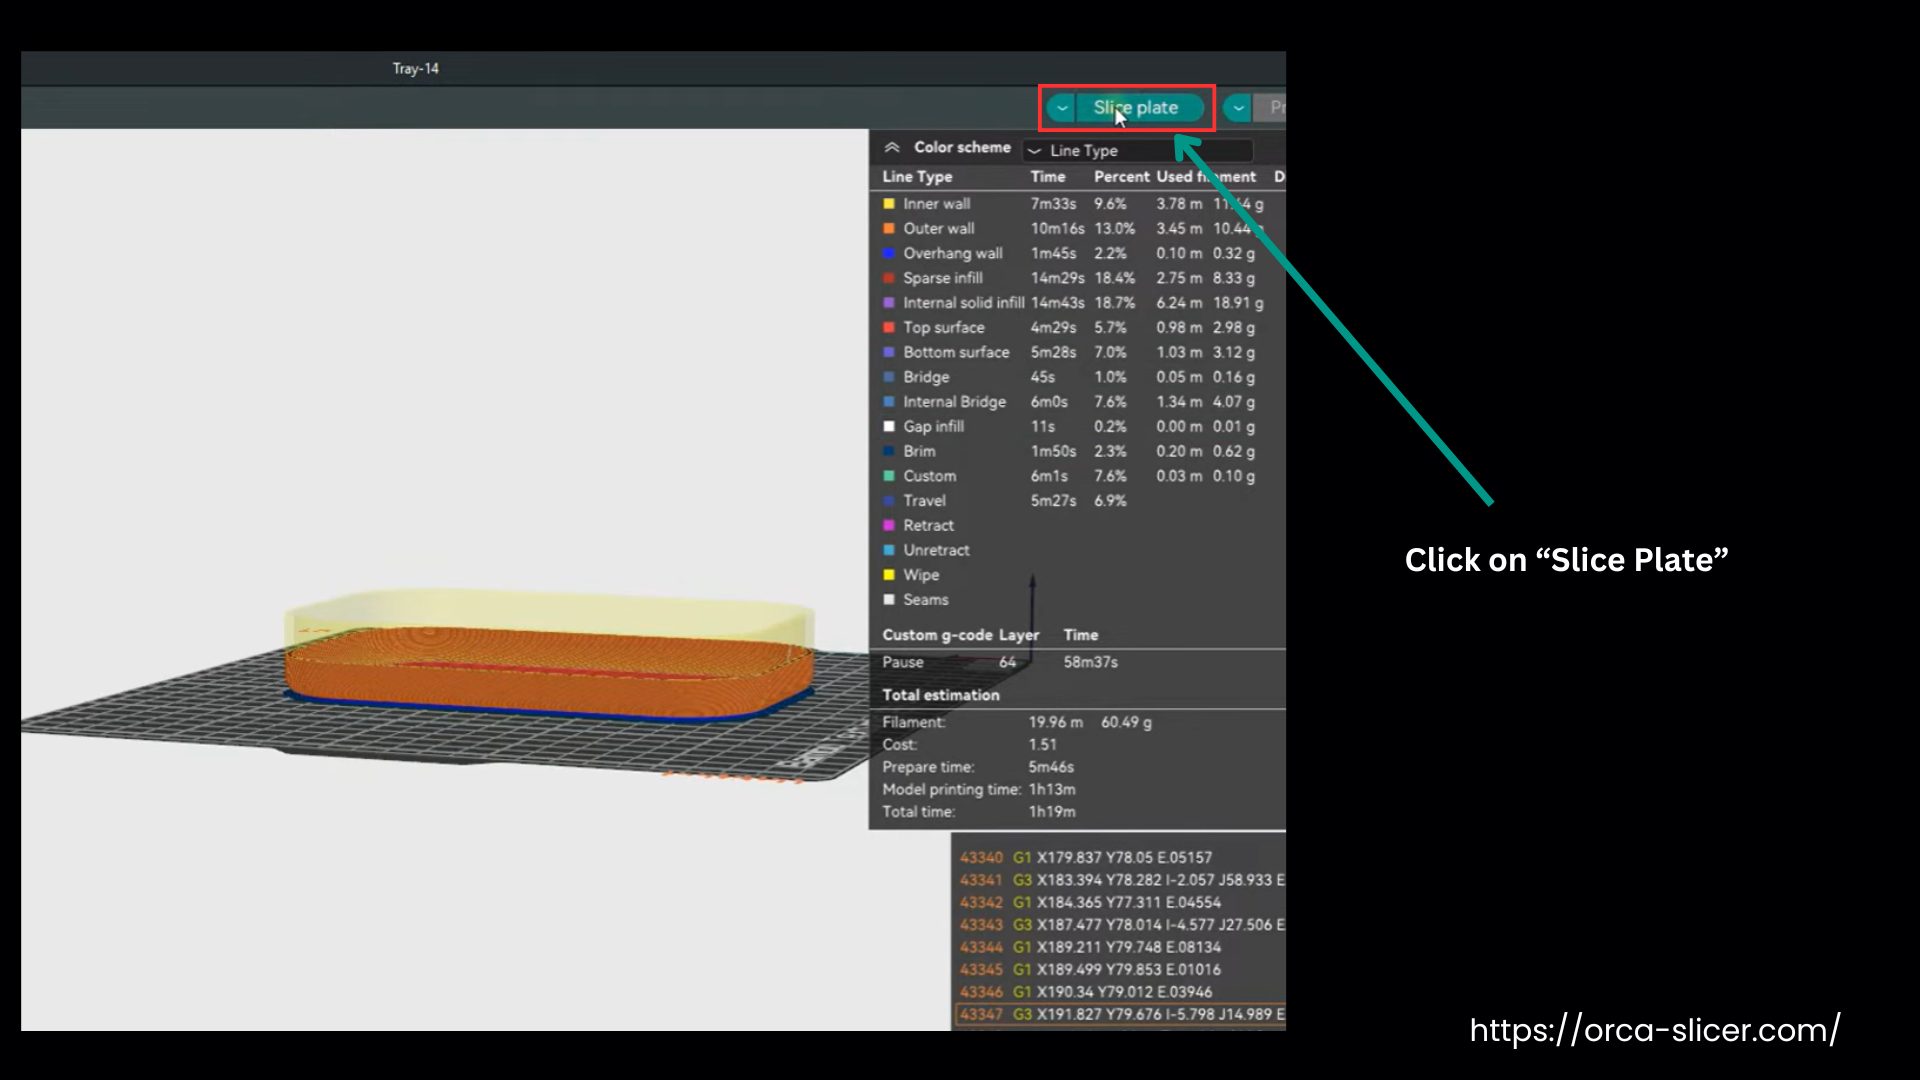
Task: Click total time value 1h19m
Action: (x=1052, y=812)
